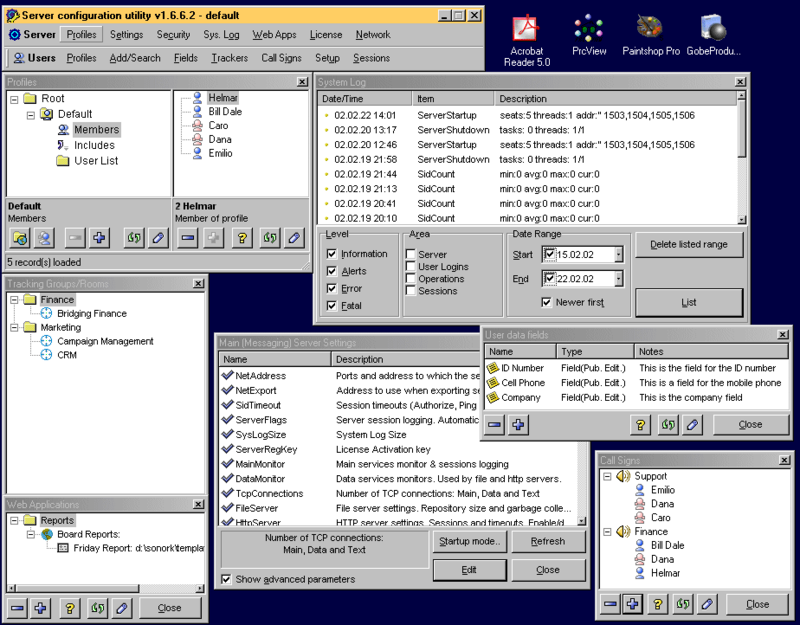800x625 pixels.
Task: Toggle Show advanced parameters checkbox
Action: pyautogui.click(x=226, y=579)
